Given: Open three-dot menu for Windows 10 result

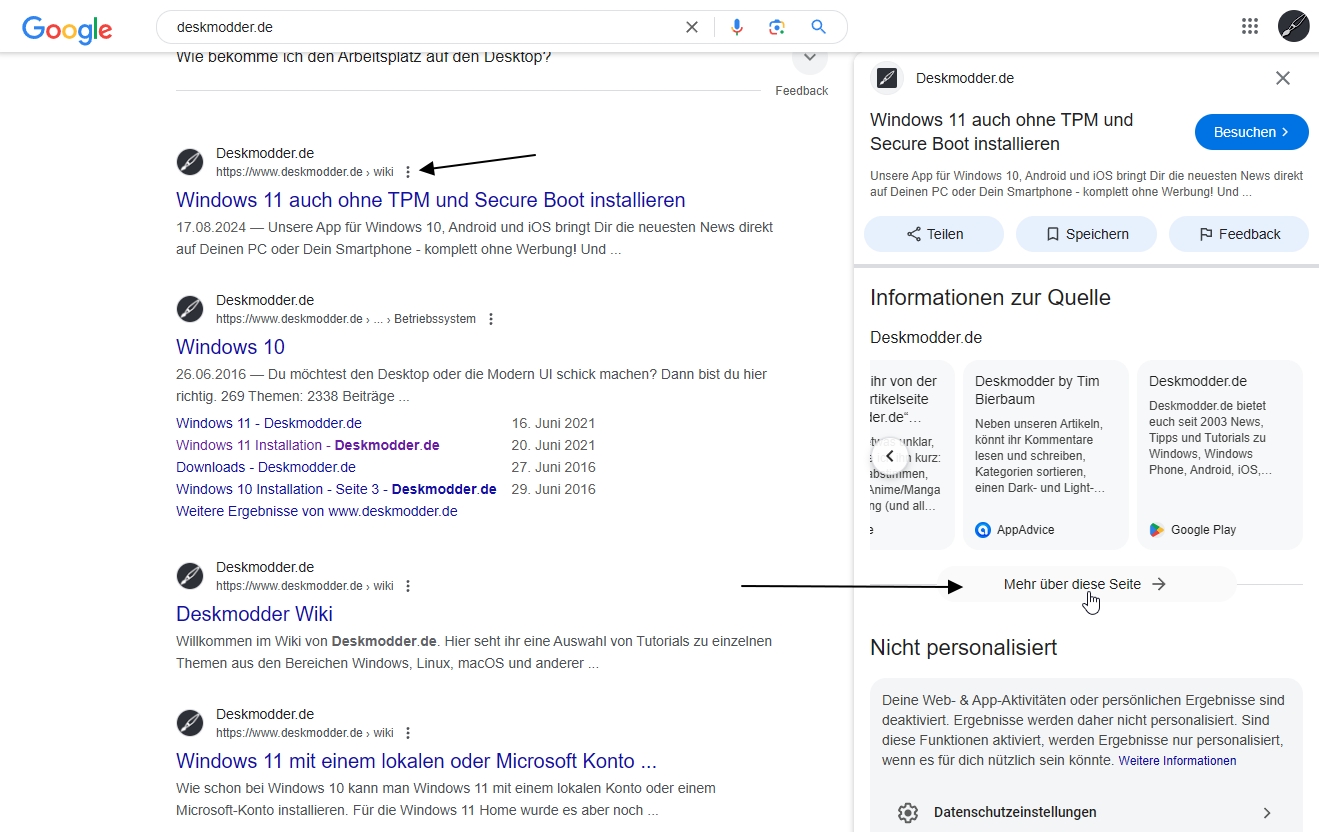Looking at the screenshot, I should (490, 319).
